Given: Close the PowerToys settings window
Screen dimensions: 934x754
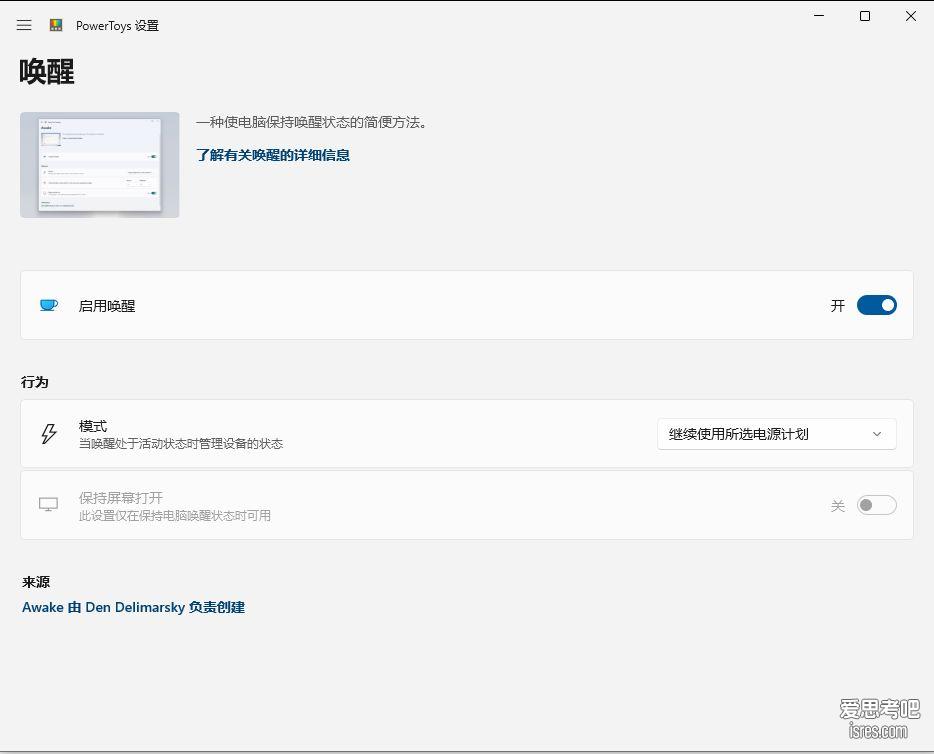Looking at the screenshot, I should point(911,16).
